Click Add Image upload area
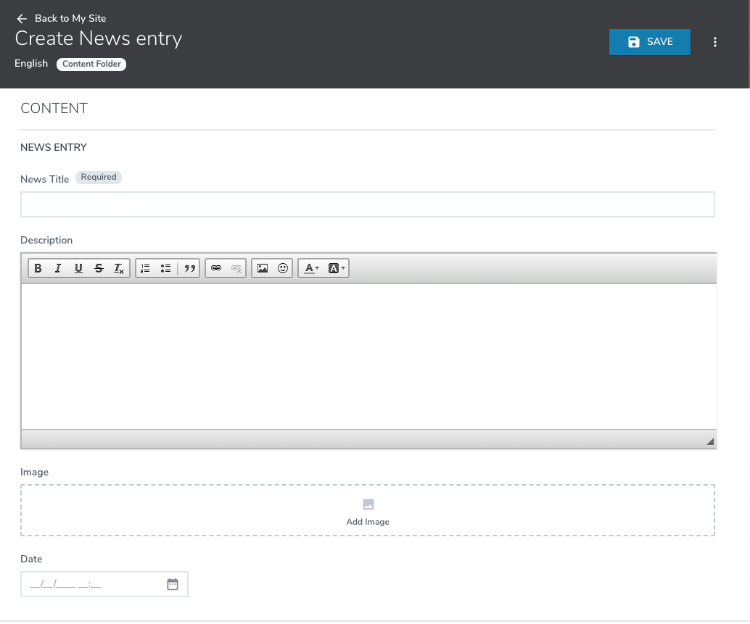This screenshot has height=624, width=750. pos(367,511)
